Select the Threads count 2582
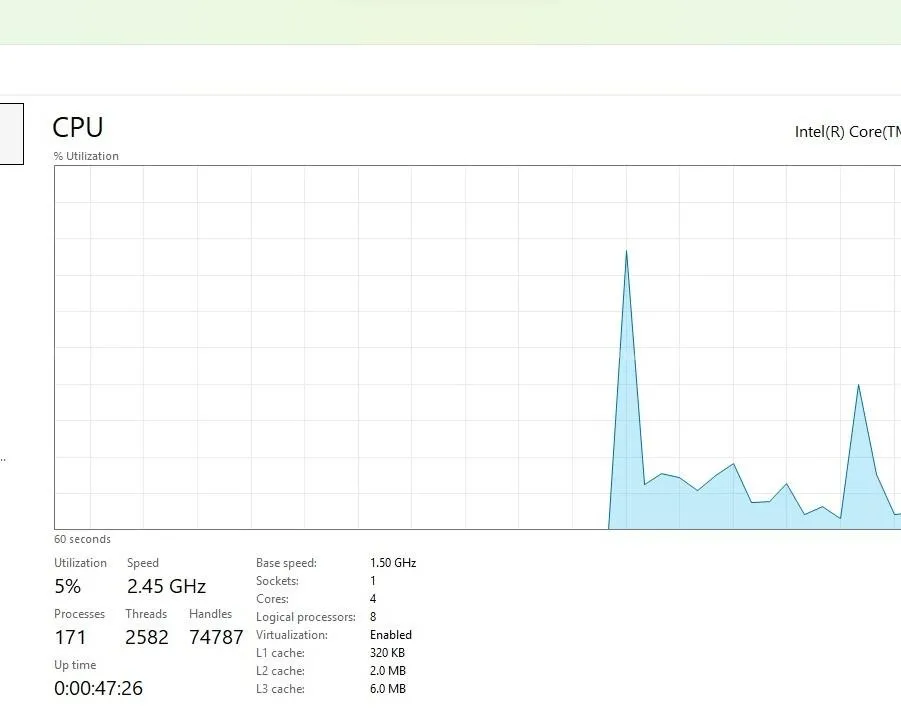901x720 pixels. (147, 637)
